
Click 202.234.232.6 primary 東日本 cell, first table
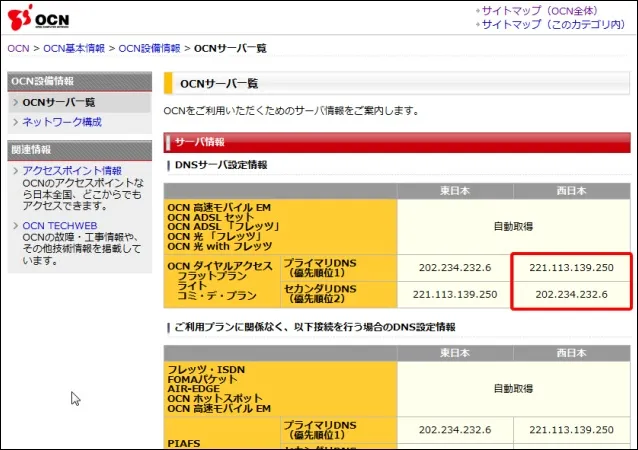click(455, 268)
